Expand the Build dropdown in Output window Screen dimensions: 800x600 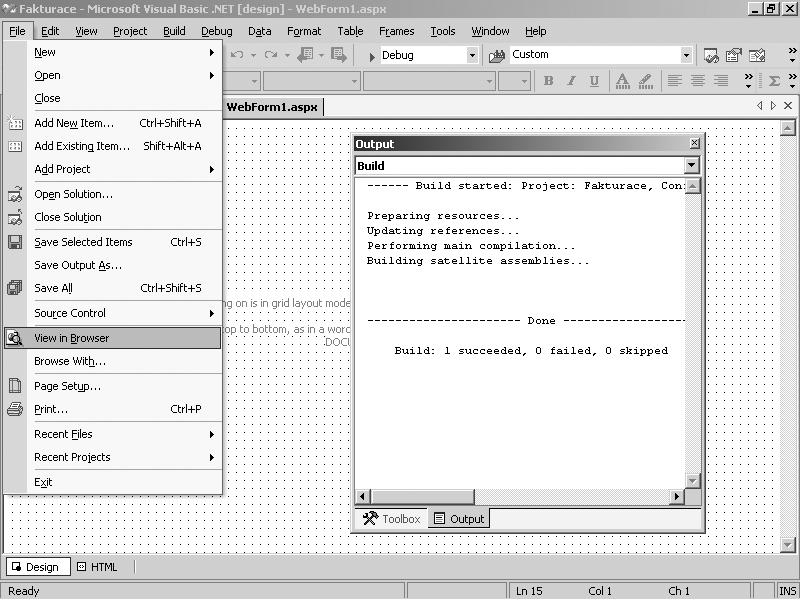(691, 165)
